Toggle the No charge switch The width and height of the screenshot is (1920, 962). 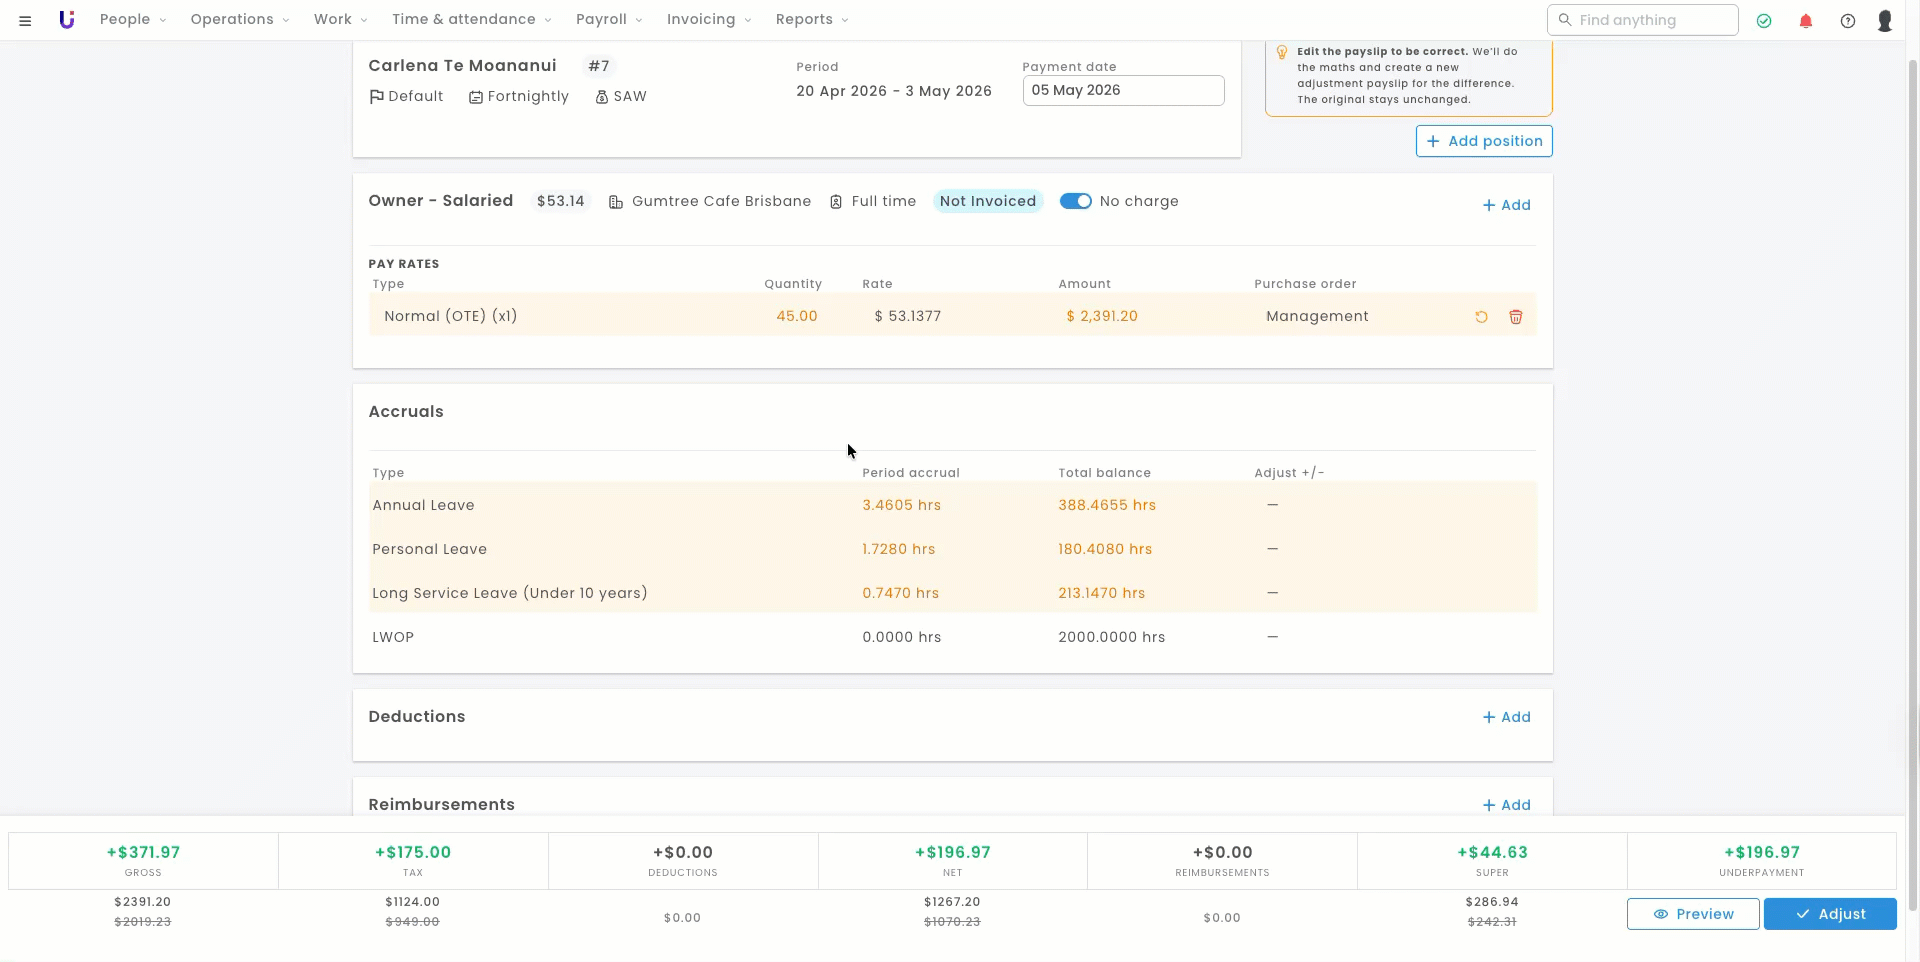tap(1076, 201)
